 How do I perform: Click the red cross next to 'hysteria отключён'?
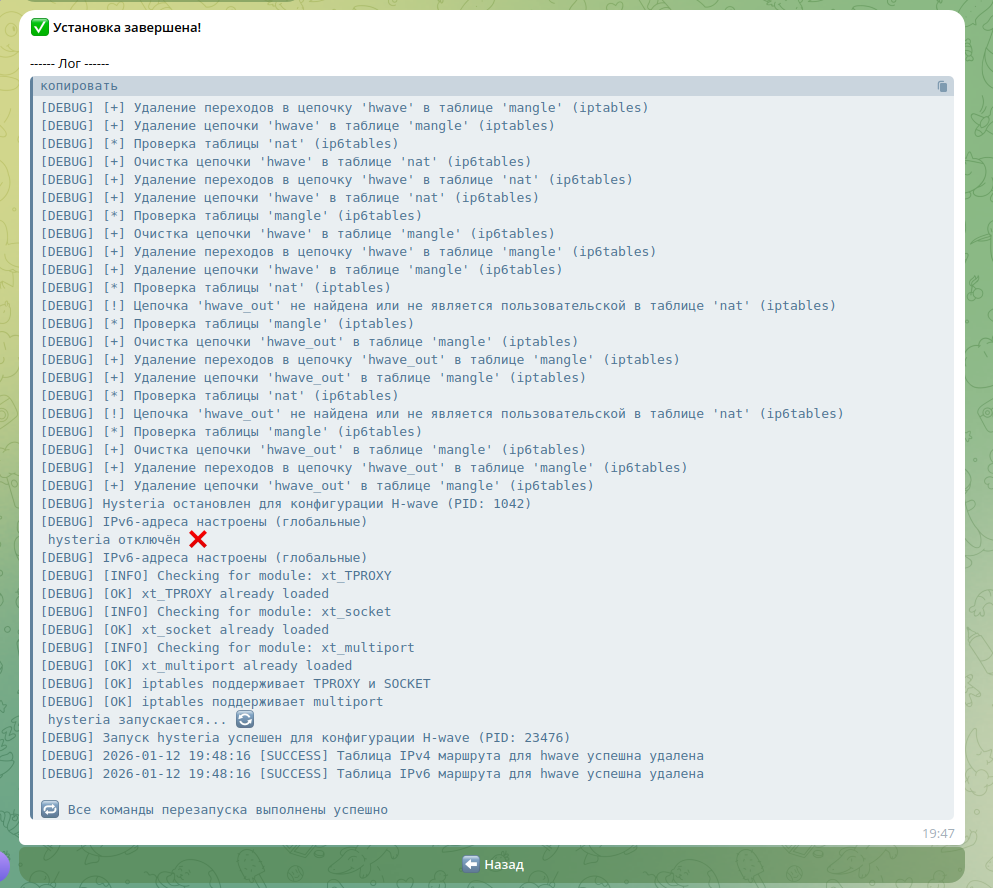coord(198,539)
